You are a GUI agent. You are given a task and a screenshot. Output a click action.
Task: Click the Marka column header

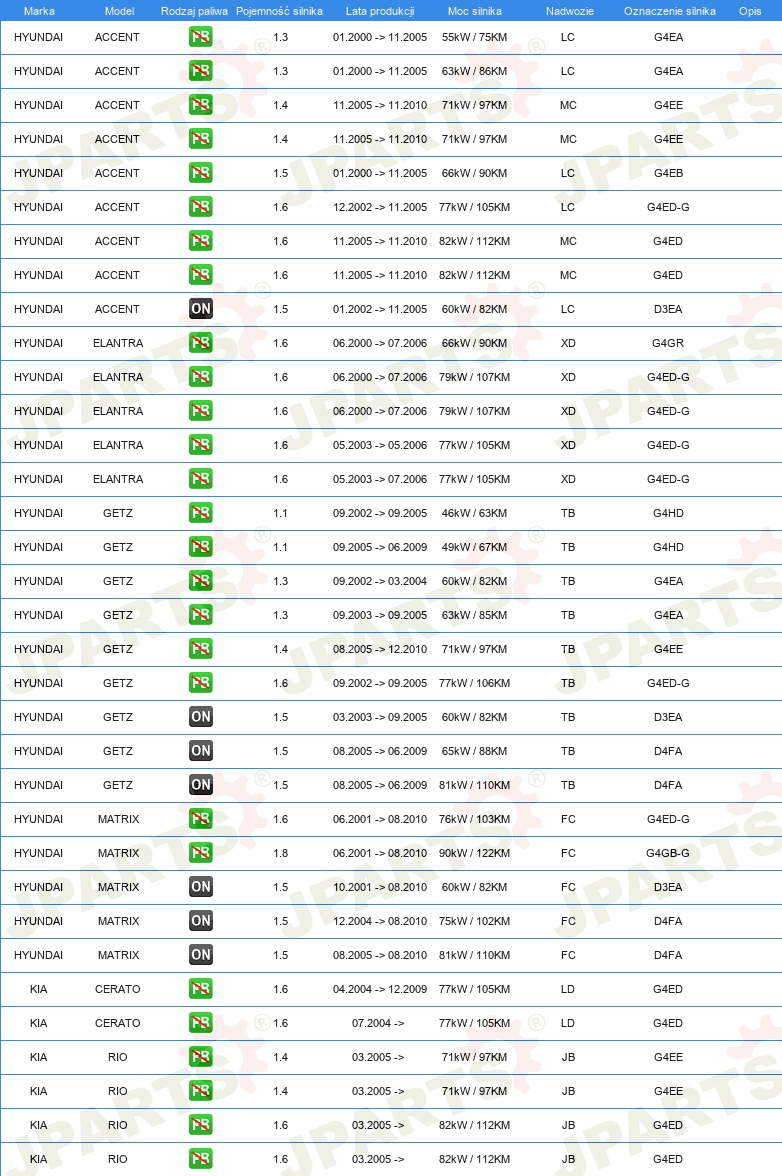(39, 11)
